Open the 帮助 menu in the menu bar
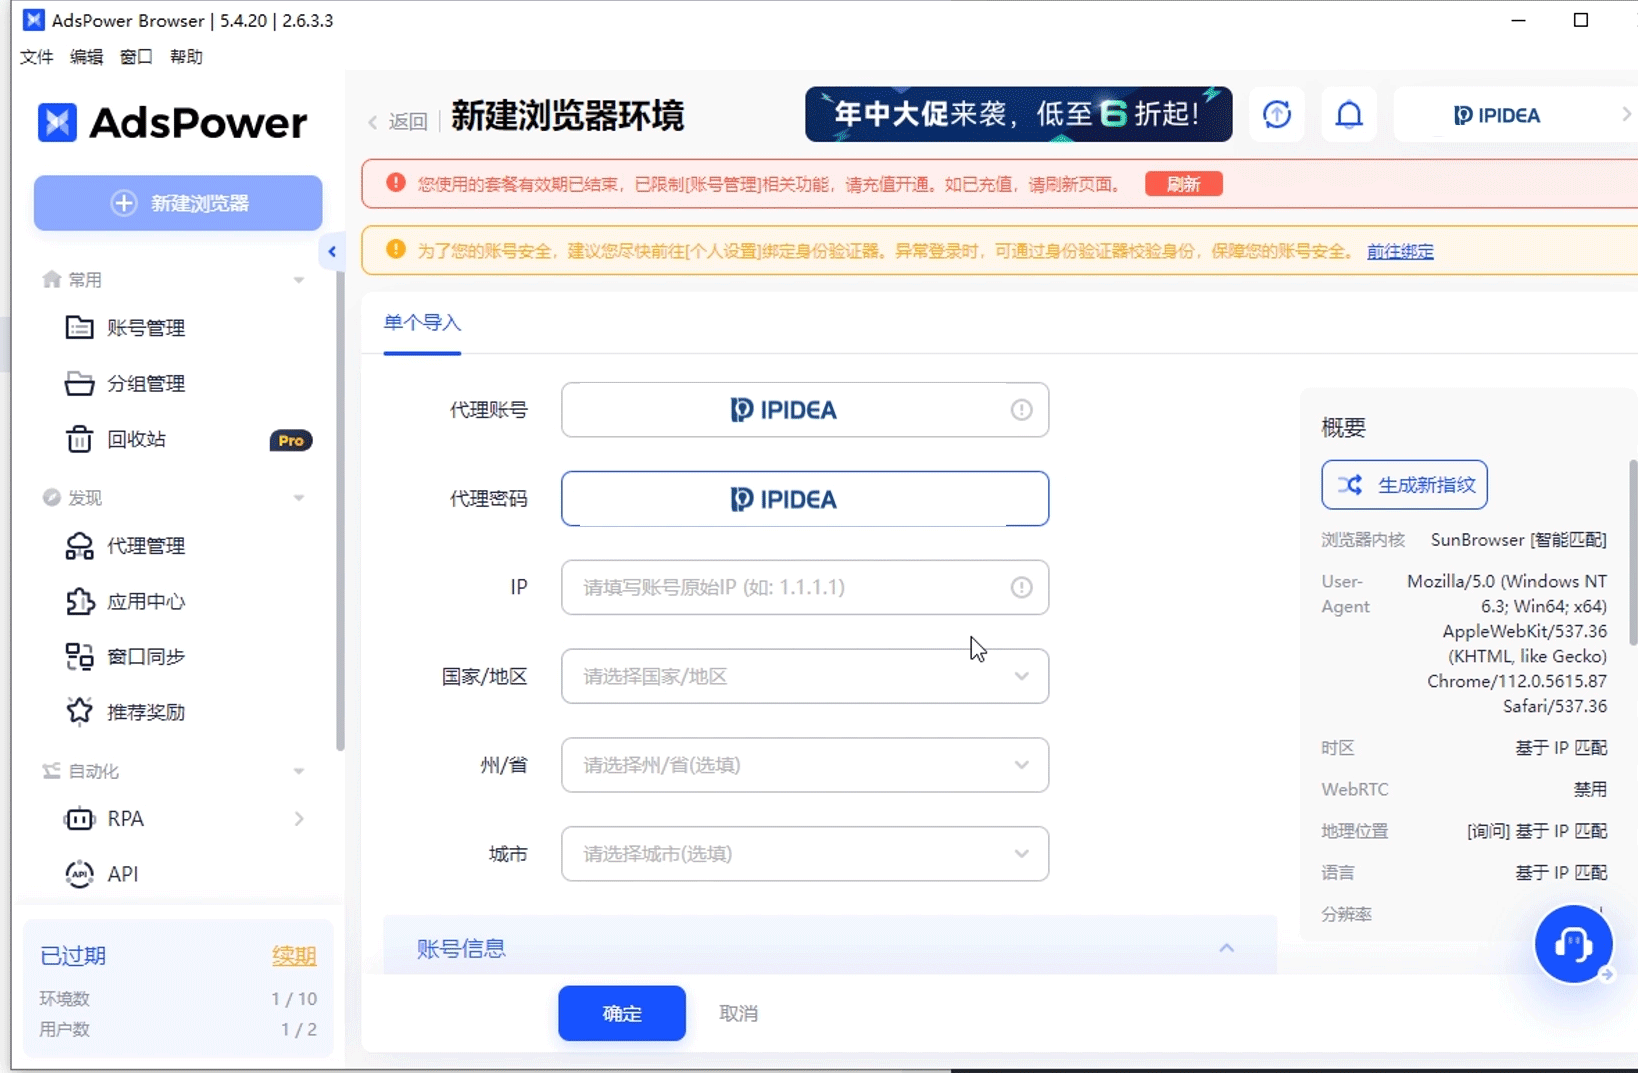Viewport: 1638px width, 1073px height. tap(188, 57)
